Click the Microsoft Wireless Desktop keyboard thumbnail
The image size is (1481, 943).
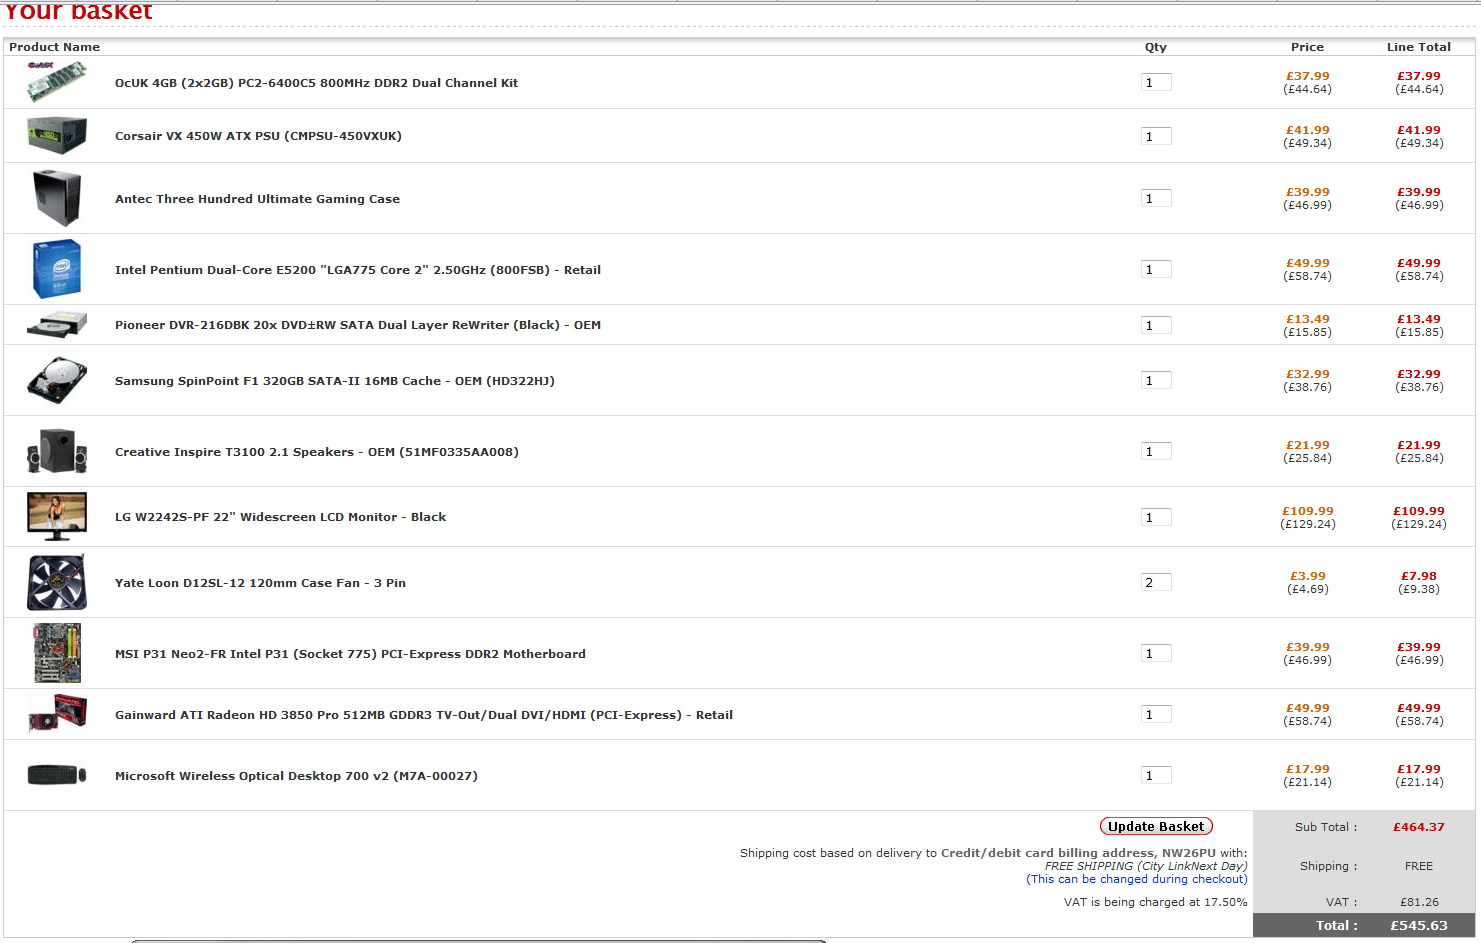(x=57, y=775)
